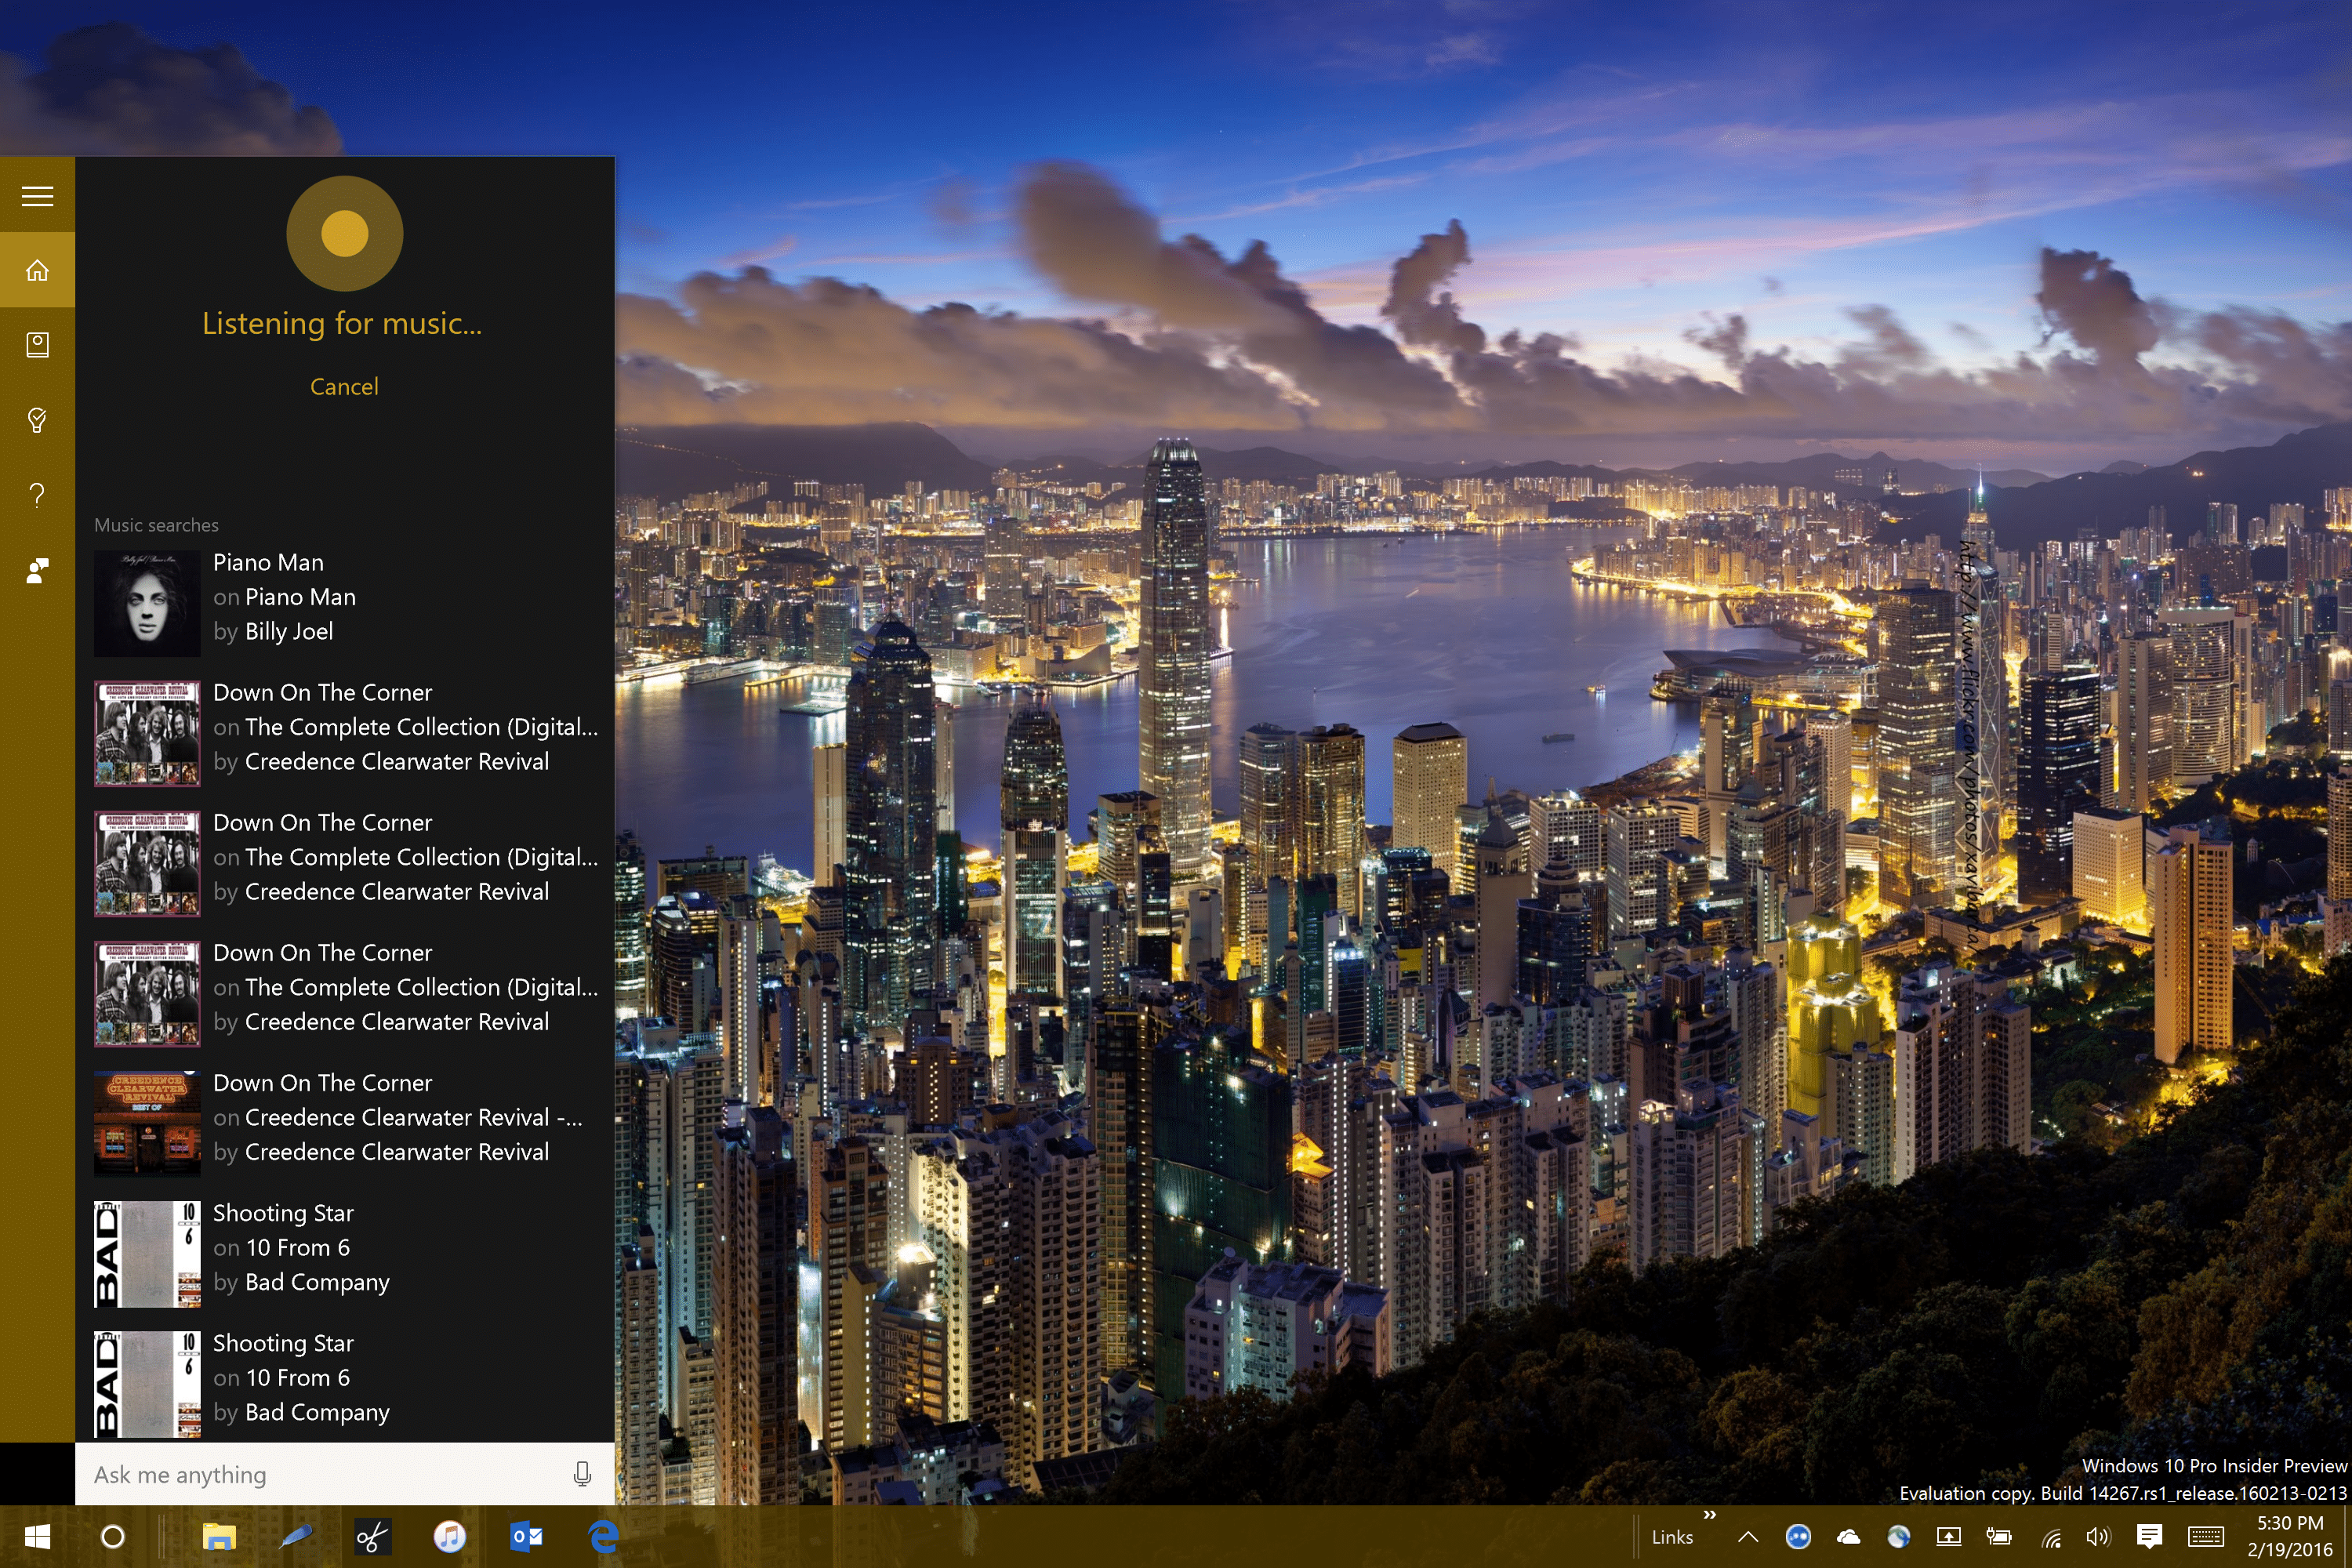Open the screen projection tray icon

[x=1948, y=1537]
